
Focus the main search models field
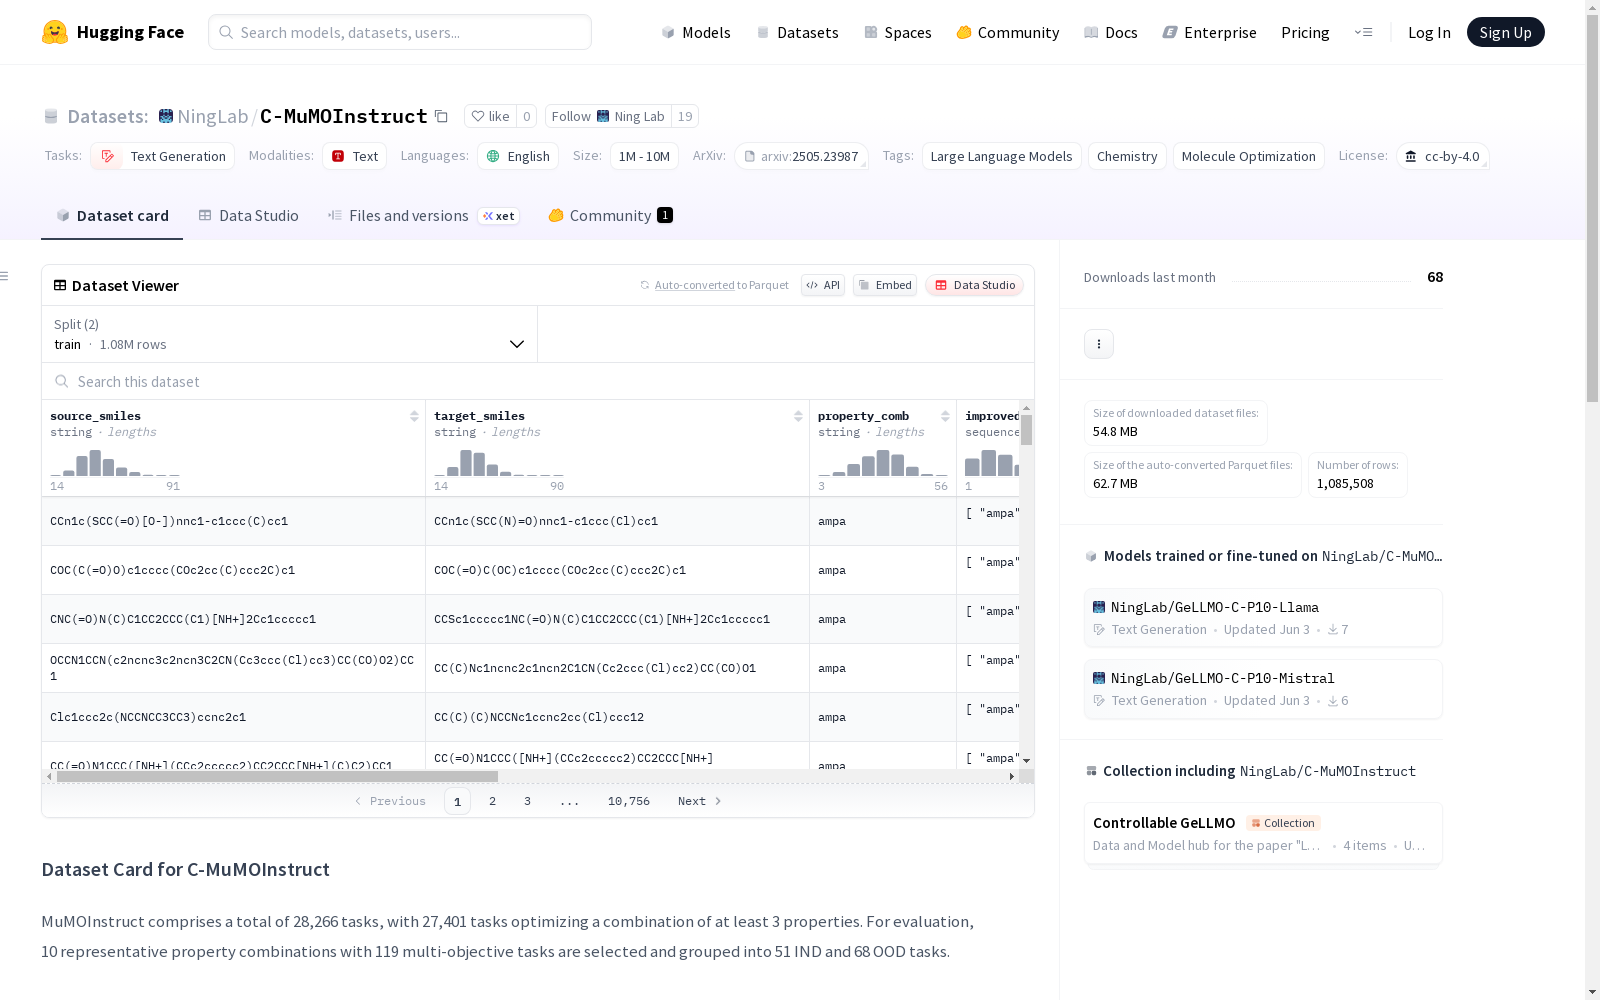[400, 32]
